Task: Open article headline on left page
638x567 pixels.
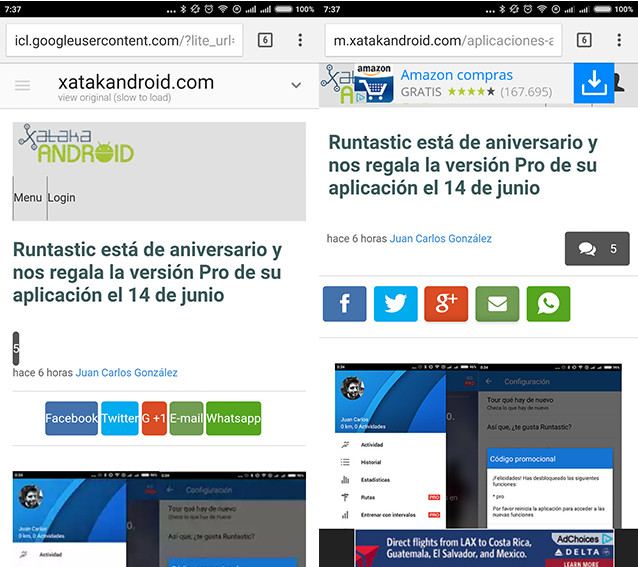Action: [147, 272]
